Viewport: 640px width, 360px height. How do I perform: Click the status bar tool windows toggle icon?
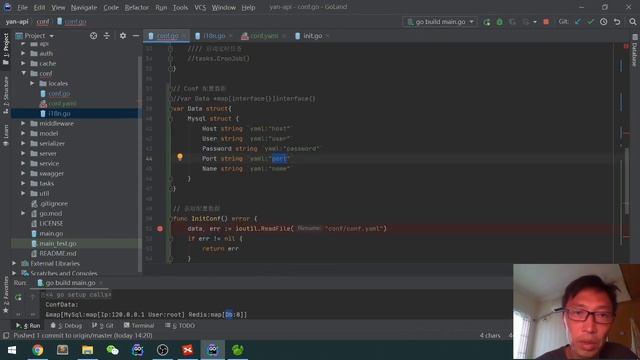[6, 336]
